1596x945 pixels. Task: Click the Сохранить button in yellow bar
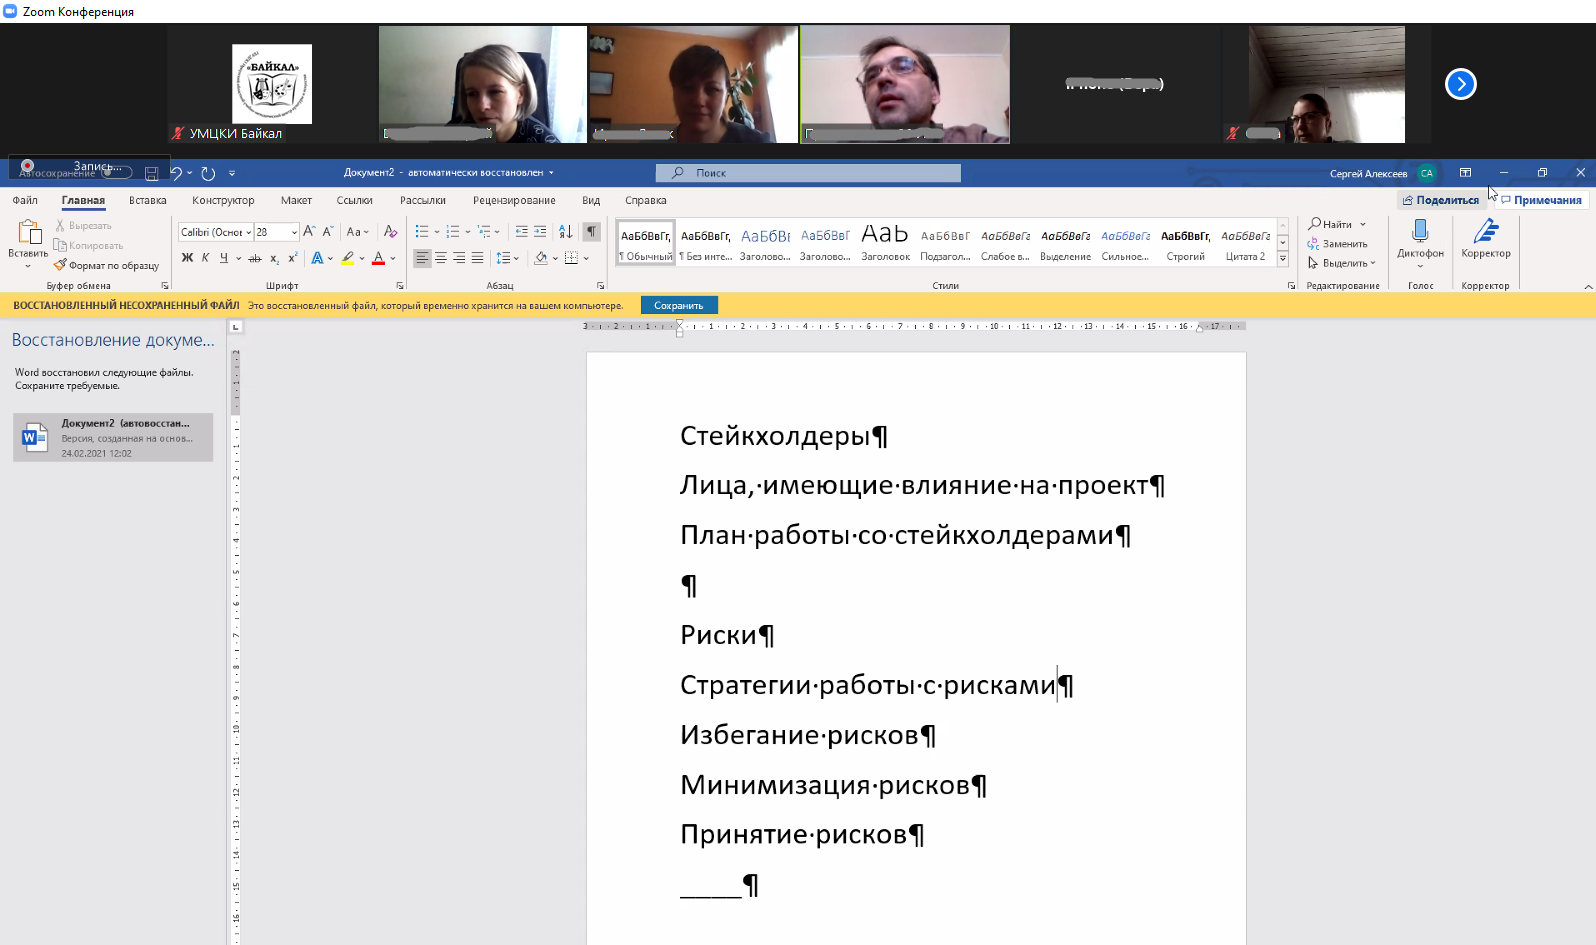click(679, 306)
